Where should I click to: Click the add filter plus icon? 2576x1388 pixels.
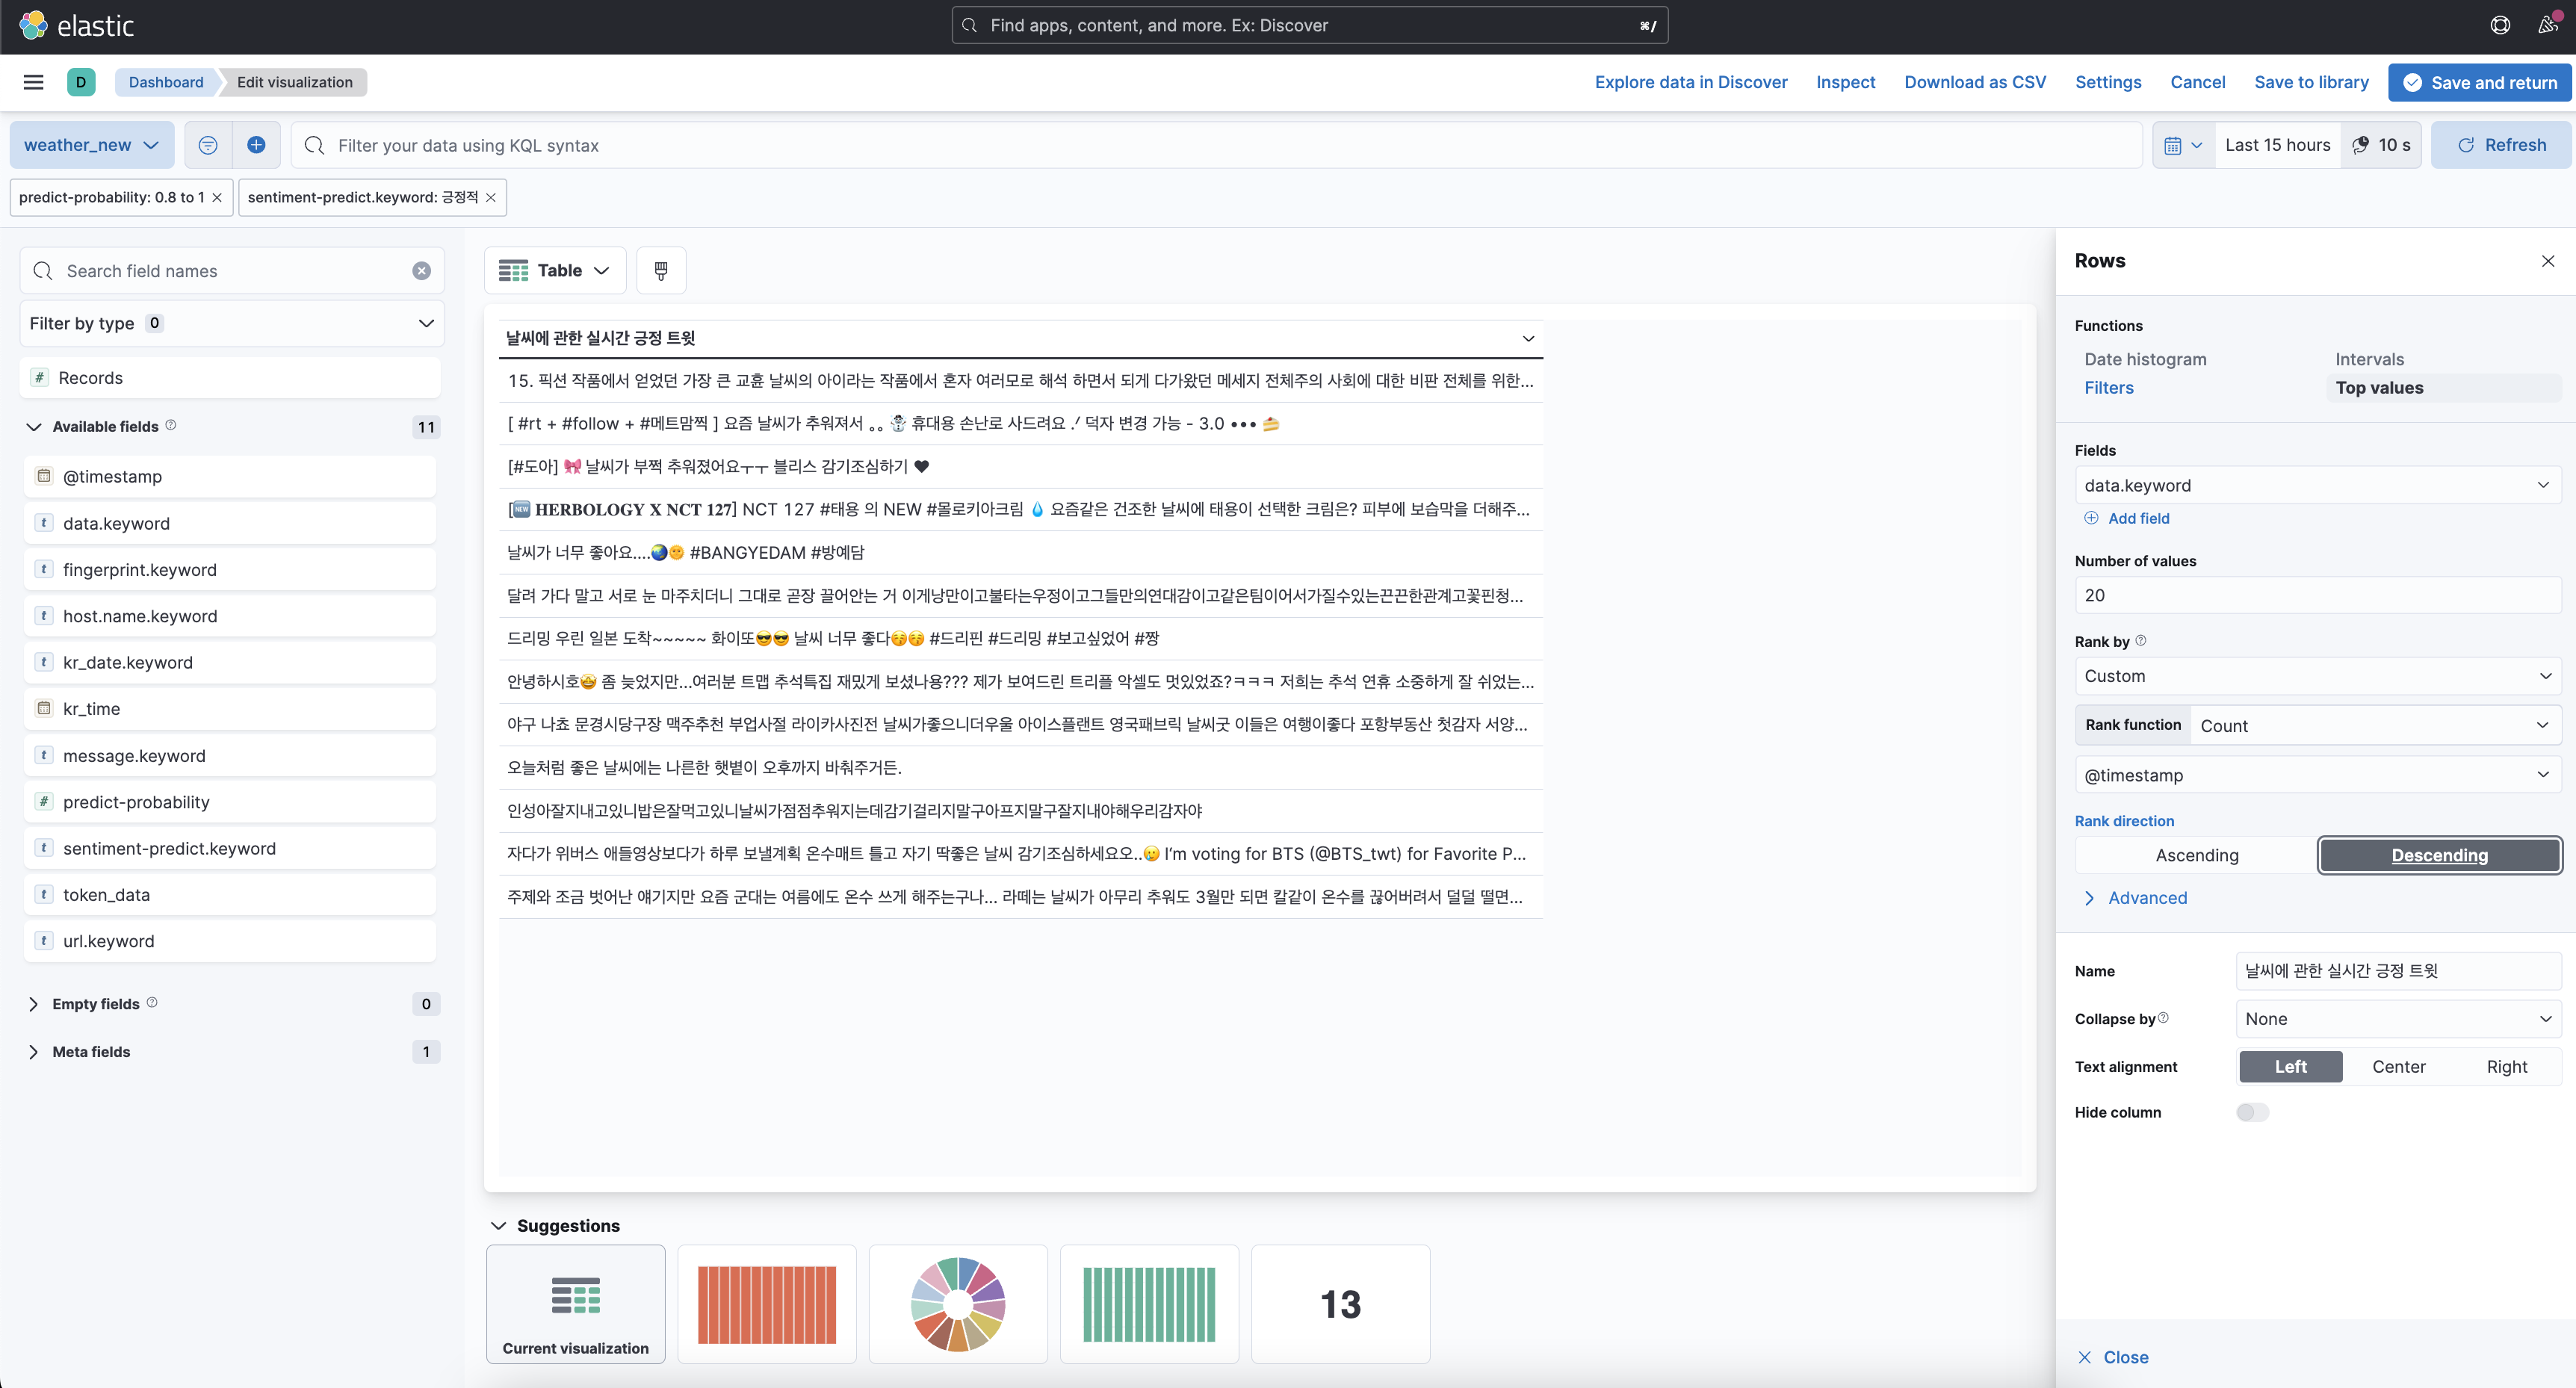pos(256,145)
